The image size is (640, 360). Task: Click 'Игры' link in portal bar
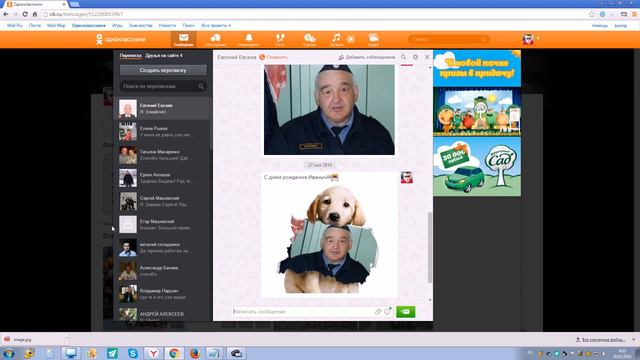tap(117, 25)
